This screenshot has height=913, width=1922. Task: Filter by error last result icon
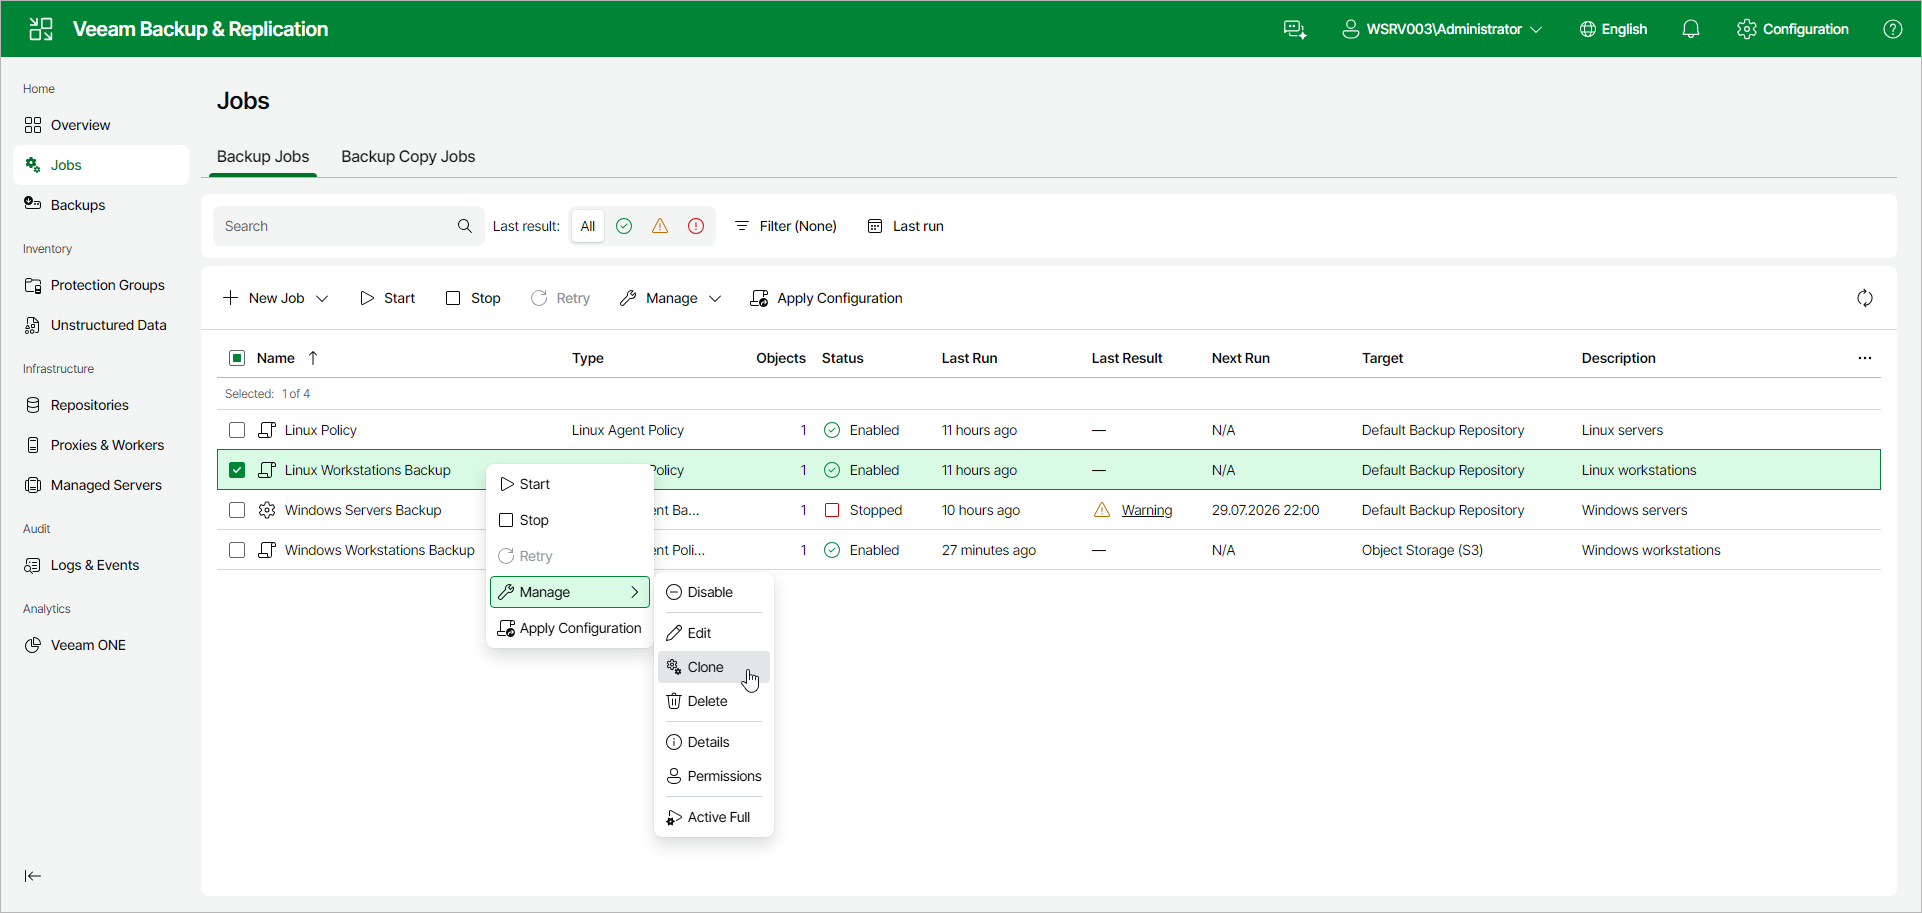click(696, 226)
